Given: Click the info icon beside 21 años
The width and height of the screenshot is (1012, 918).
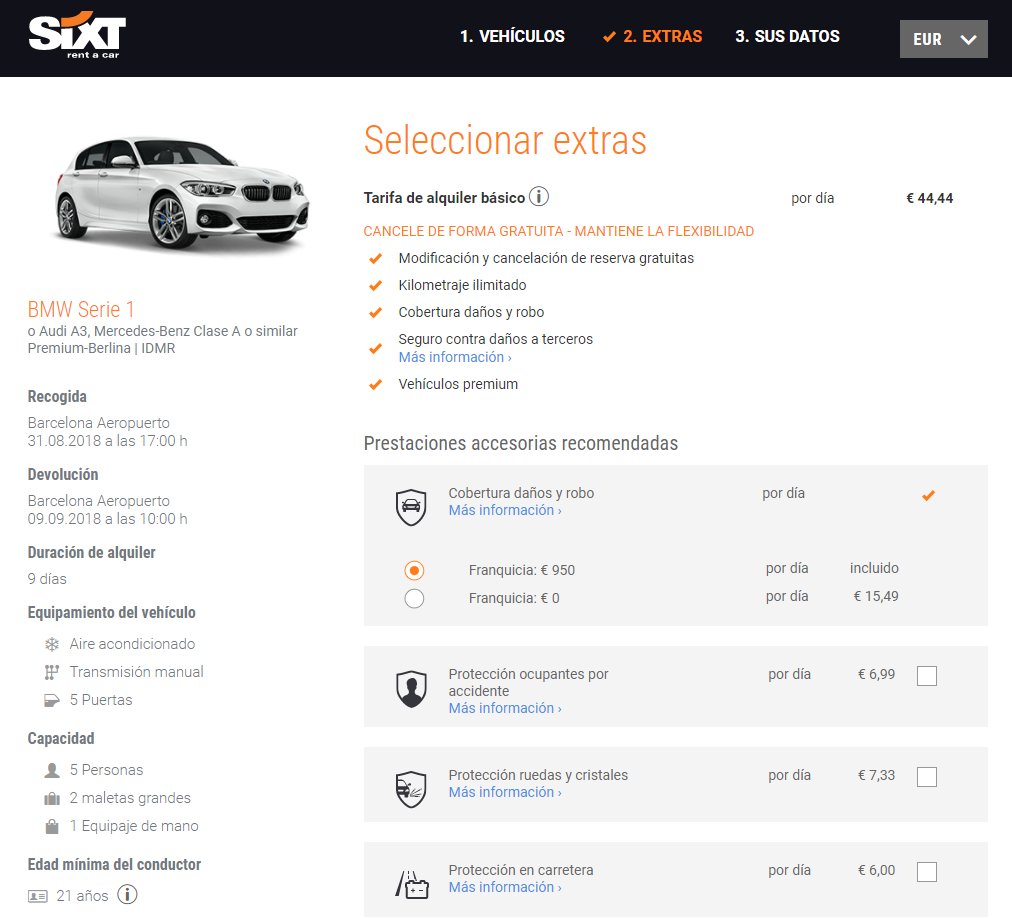Looking at the screenshot, I should (x=127, y=895).
